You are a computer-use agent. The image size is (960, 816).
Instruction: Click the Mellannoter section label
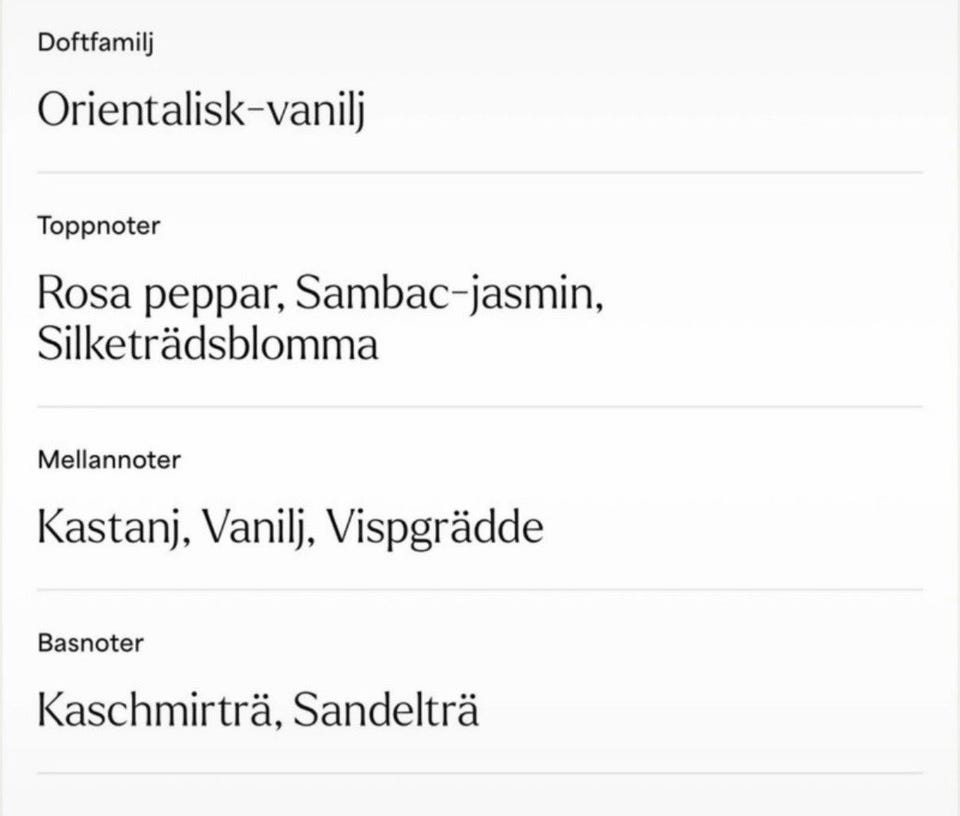109,460
